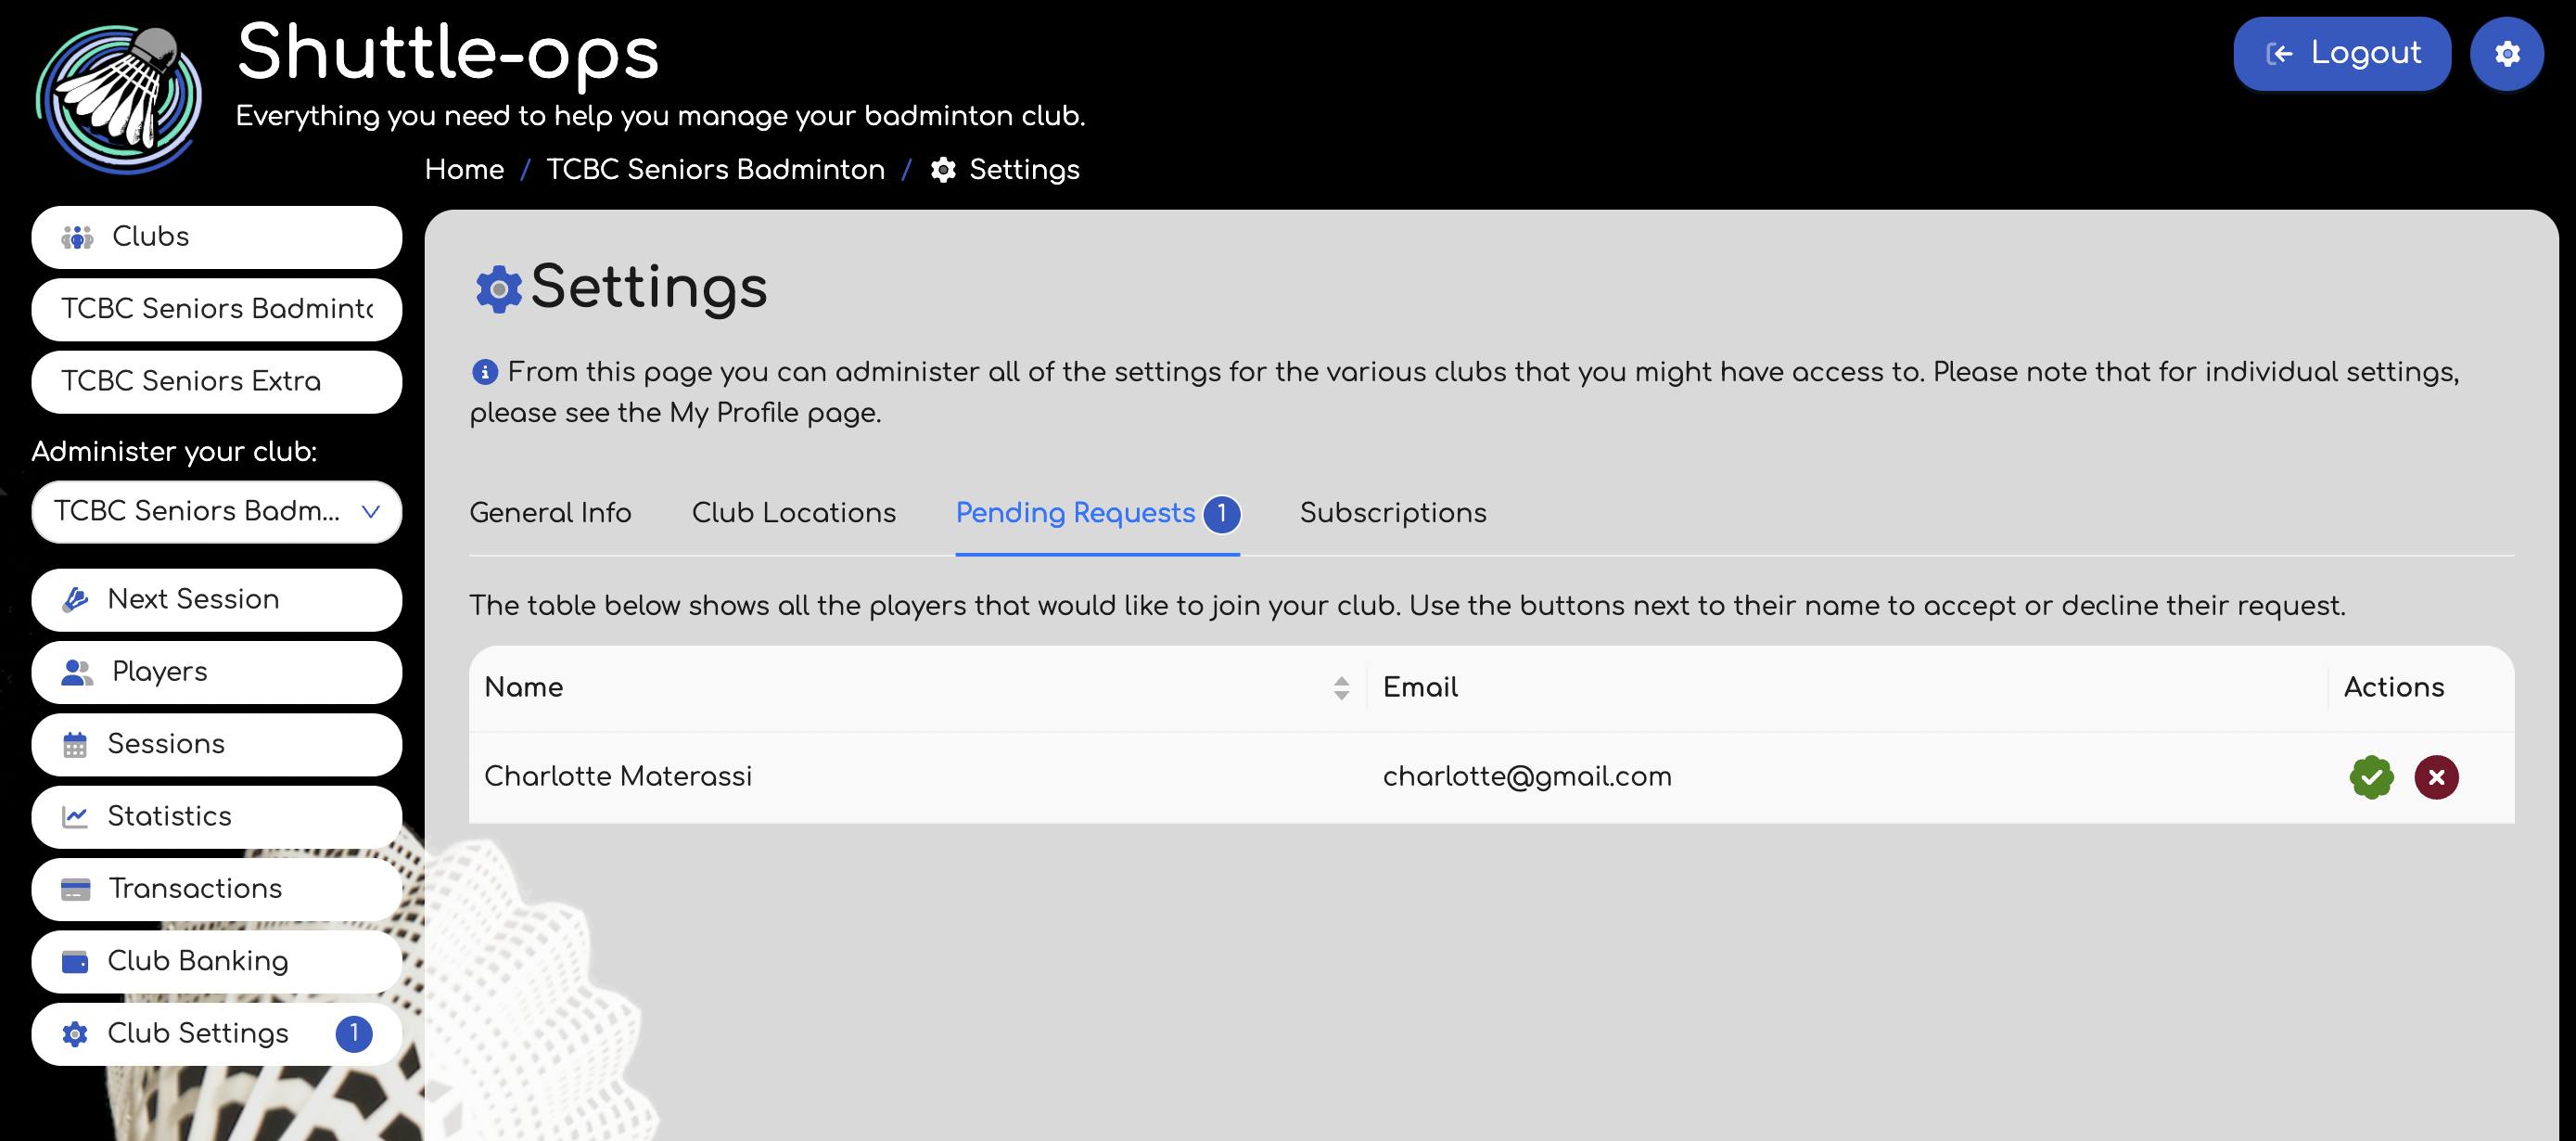Open Club Settings with notification badge
The width and height of the screenshot is (2576, 1141).
[216, 1033]
